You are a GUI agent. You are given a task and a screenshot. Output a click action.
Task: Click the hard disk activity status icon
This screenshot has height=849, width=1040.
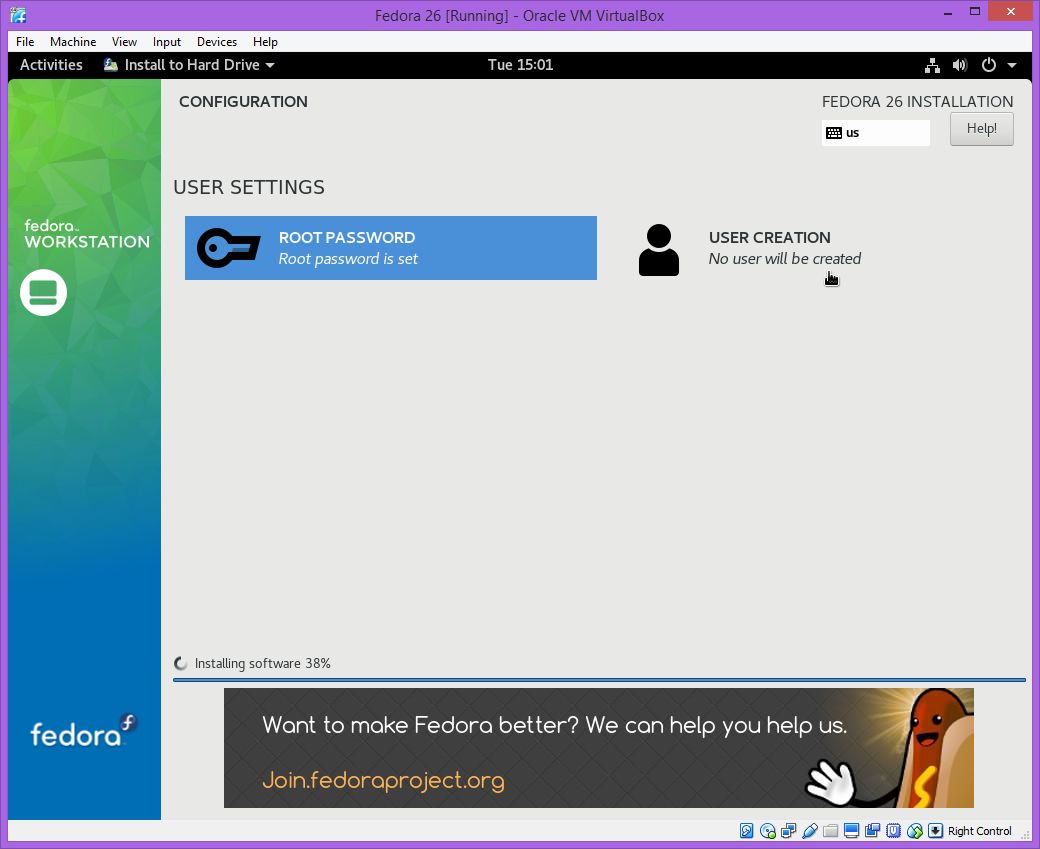tap(746, 830)
